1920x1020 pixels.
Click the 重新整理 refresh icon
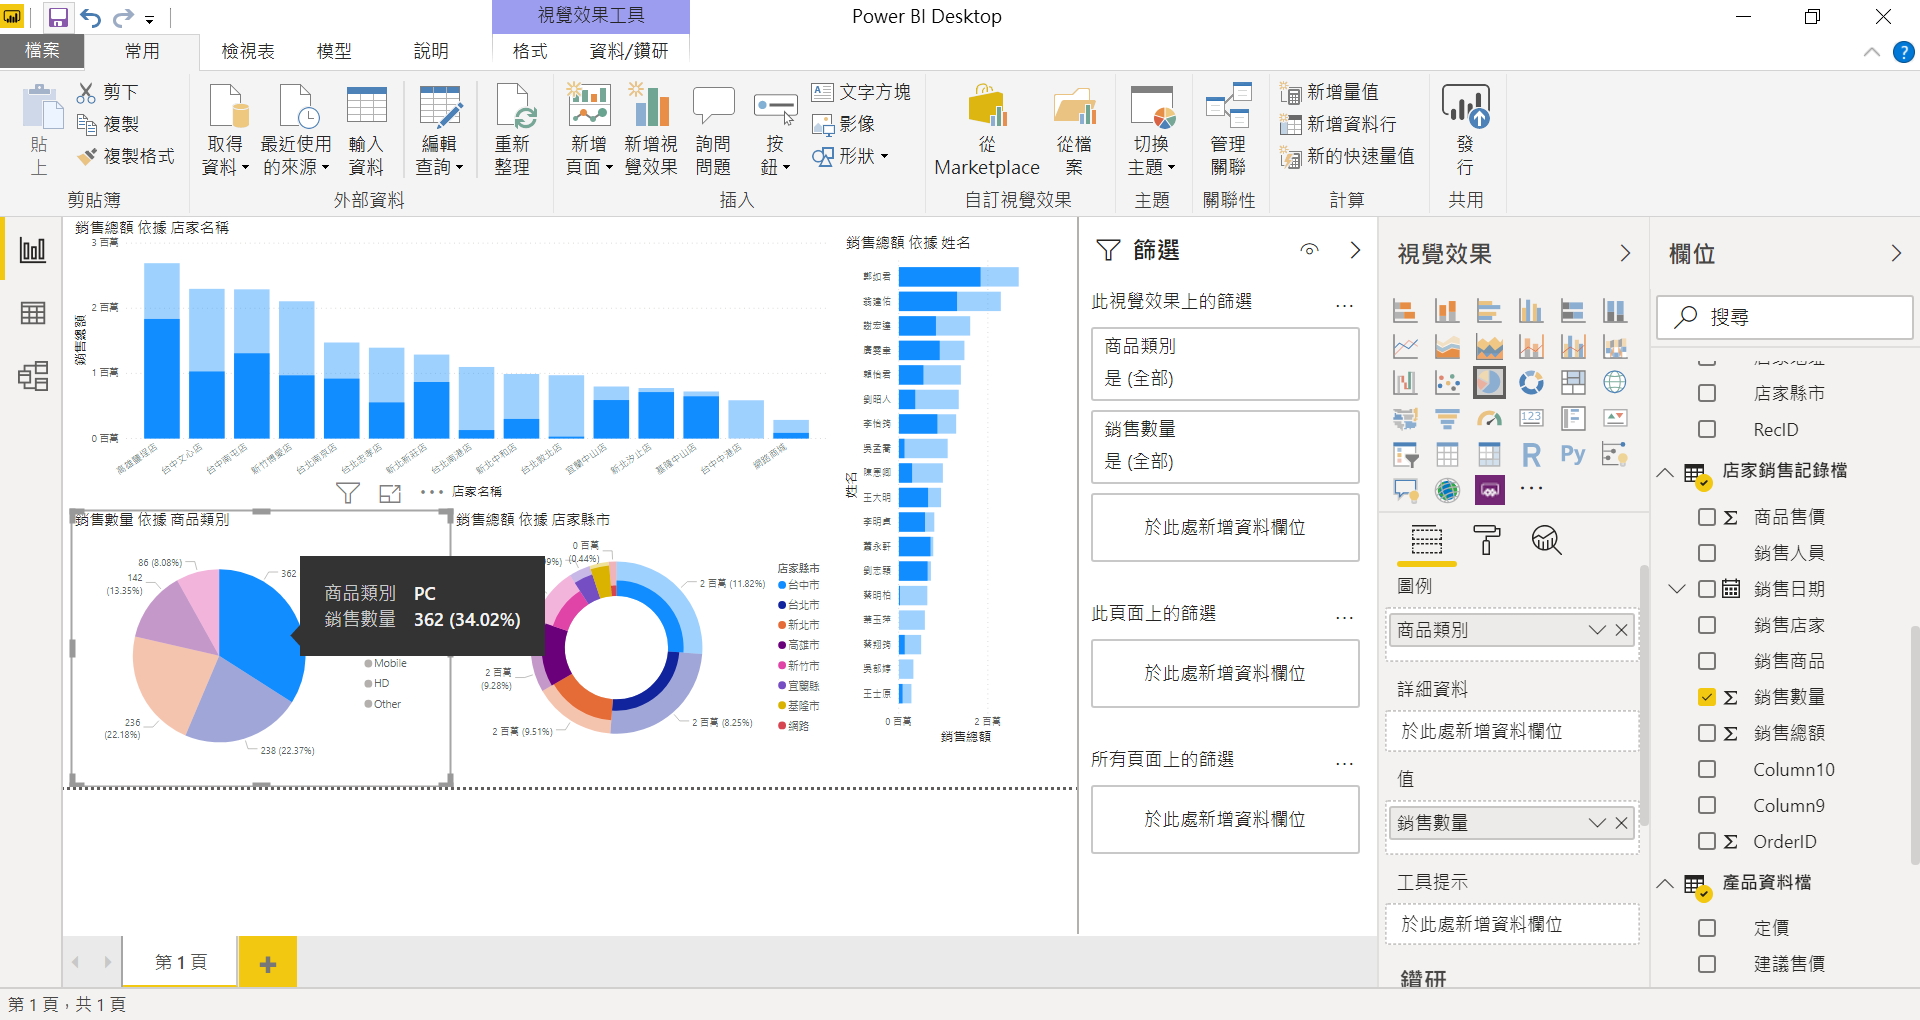[512, 130]
